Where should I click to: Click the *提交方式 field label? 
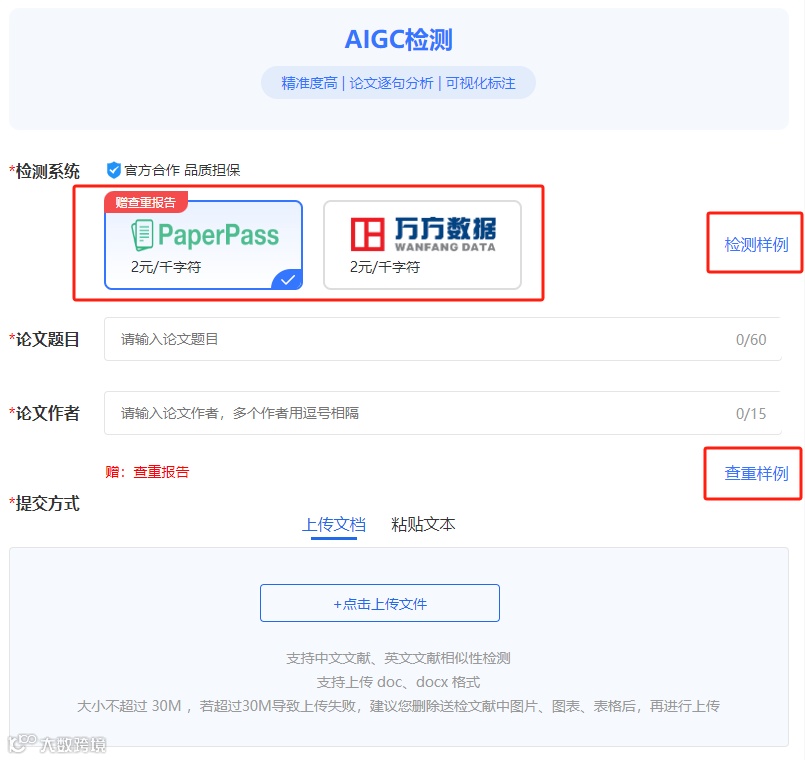pos(45,503)
